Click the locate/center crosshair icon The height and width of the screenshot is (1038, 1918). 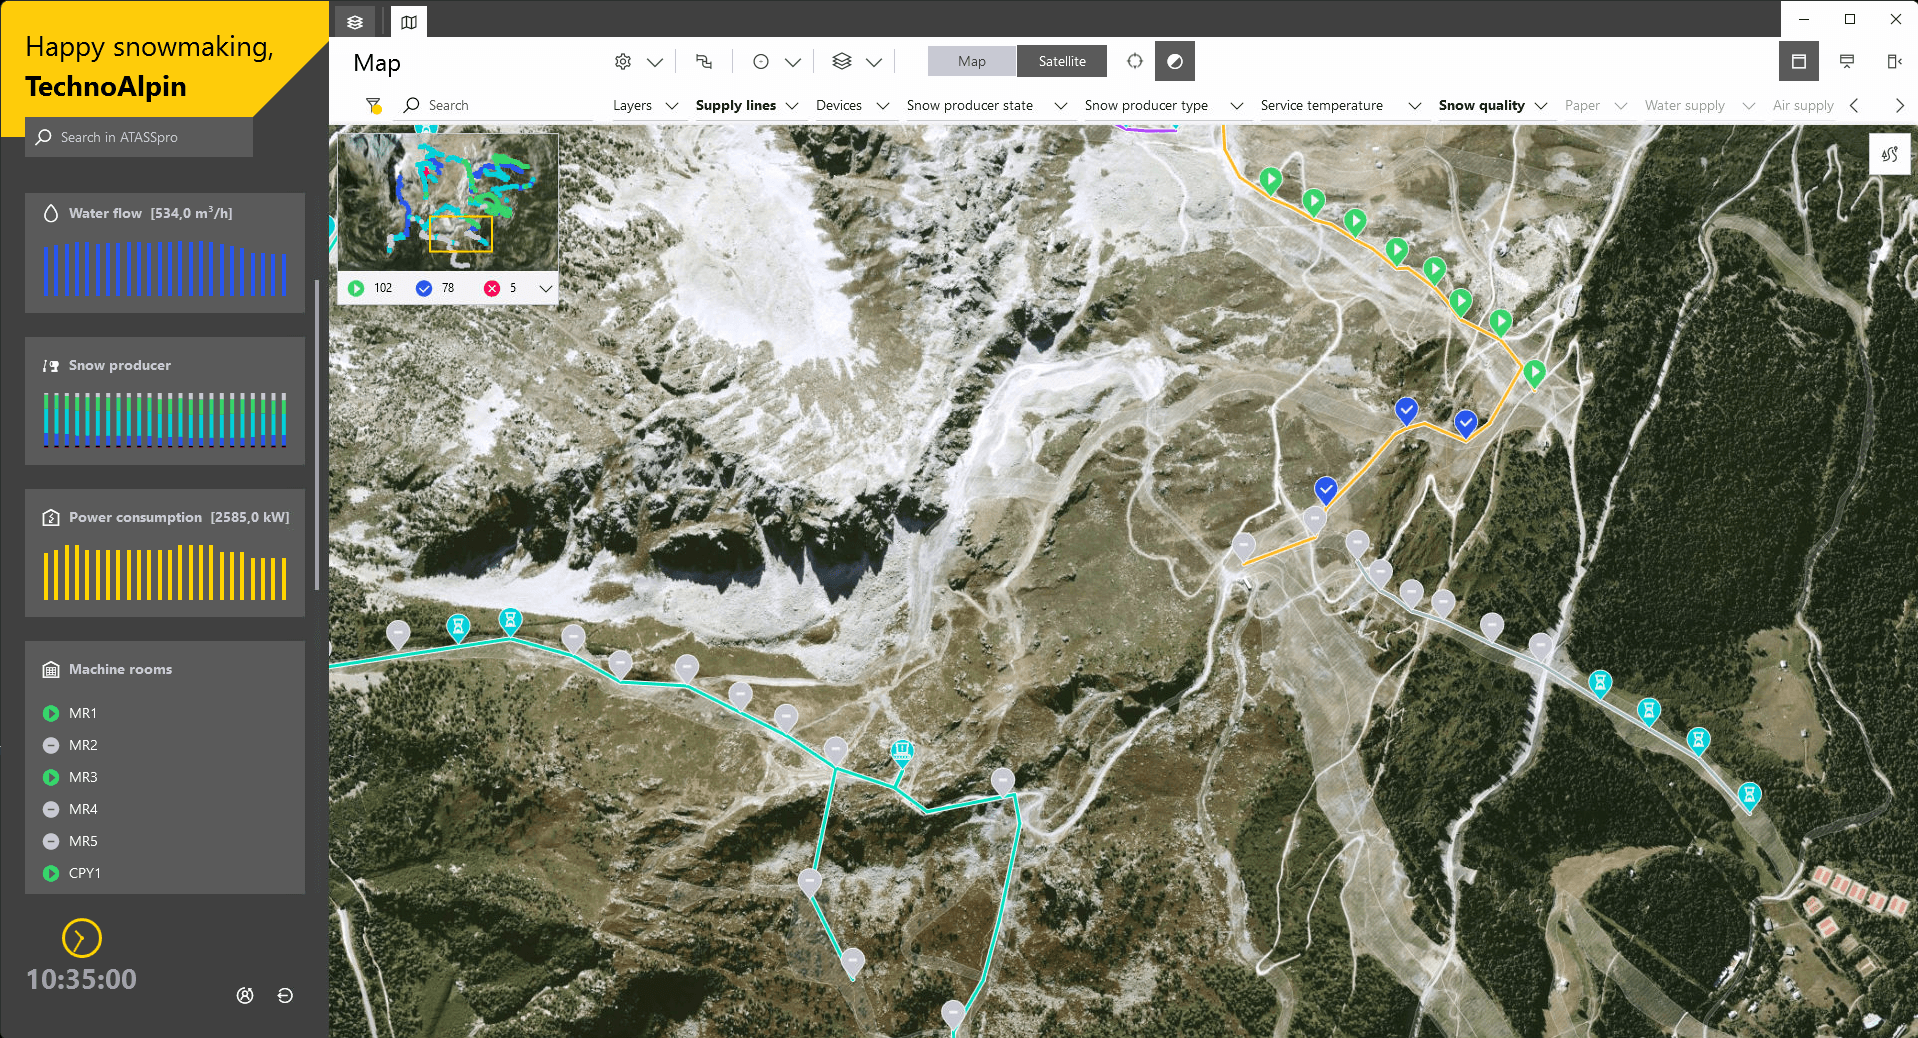[x=1134, y=61]
